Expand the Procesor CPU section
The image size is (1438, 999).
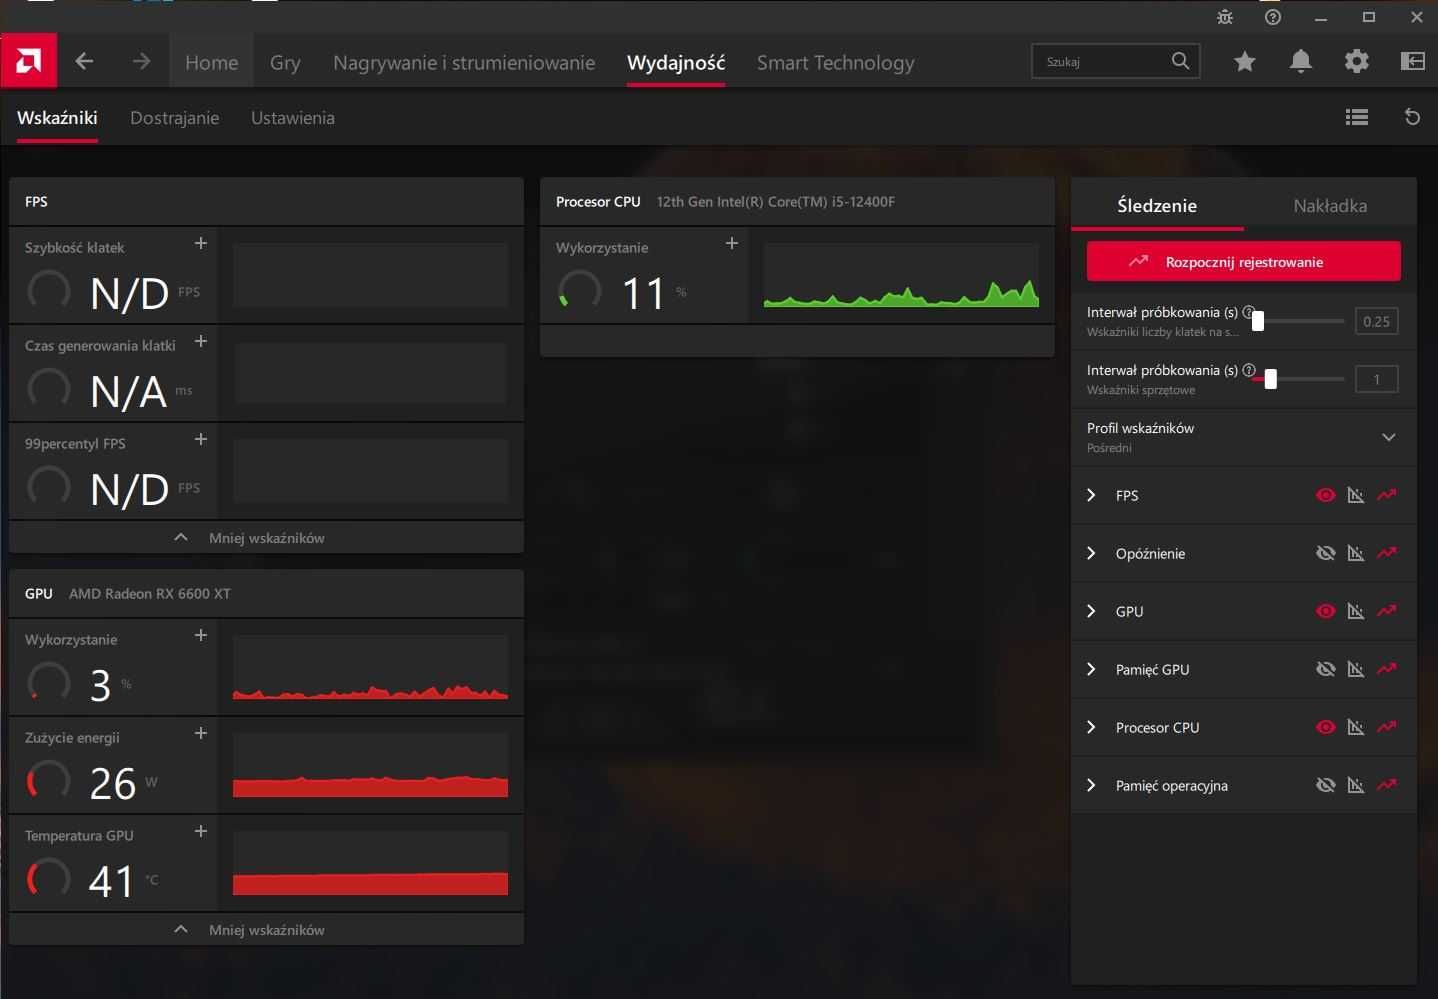(1091, 727)
